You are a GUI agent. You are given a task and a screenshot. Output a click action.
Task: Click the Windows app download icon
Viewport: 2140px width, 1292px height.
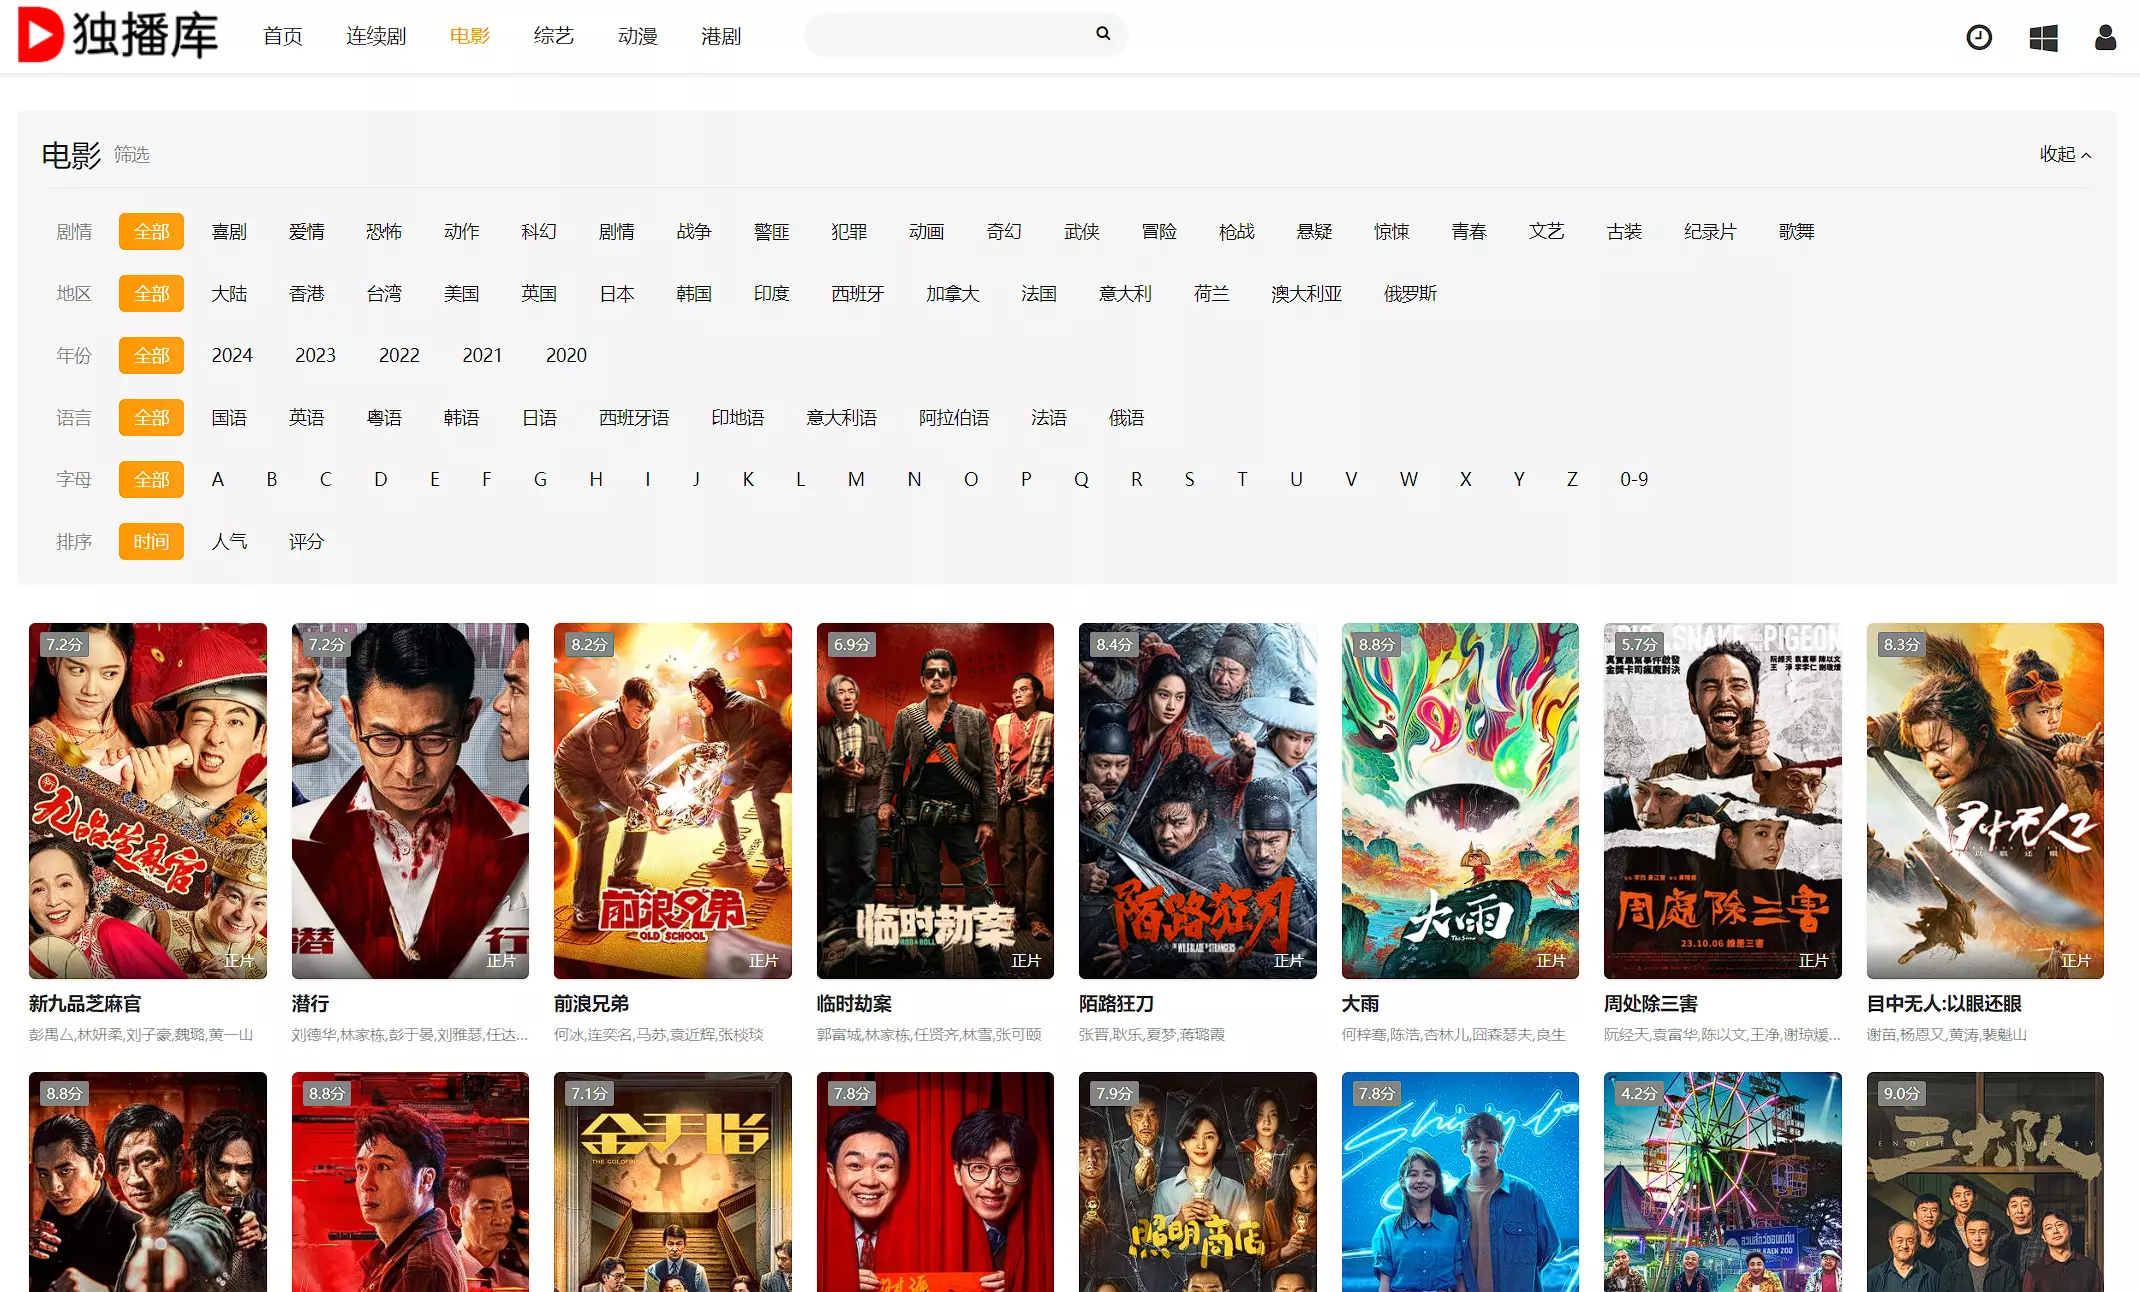2043,38
